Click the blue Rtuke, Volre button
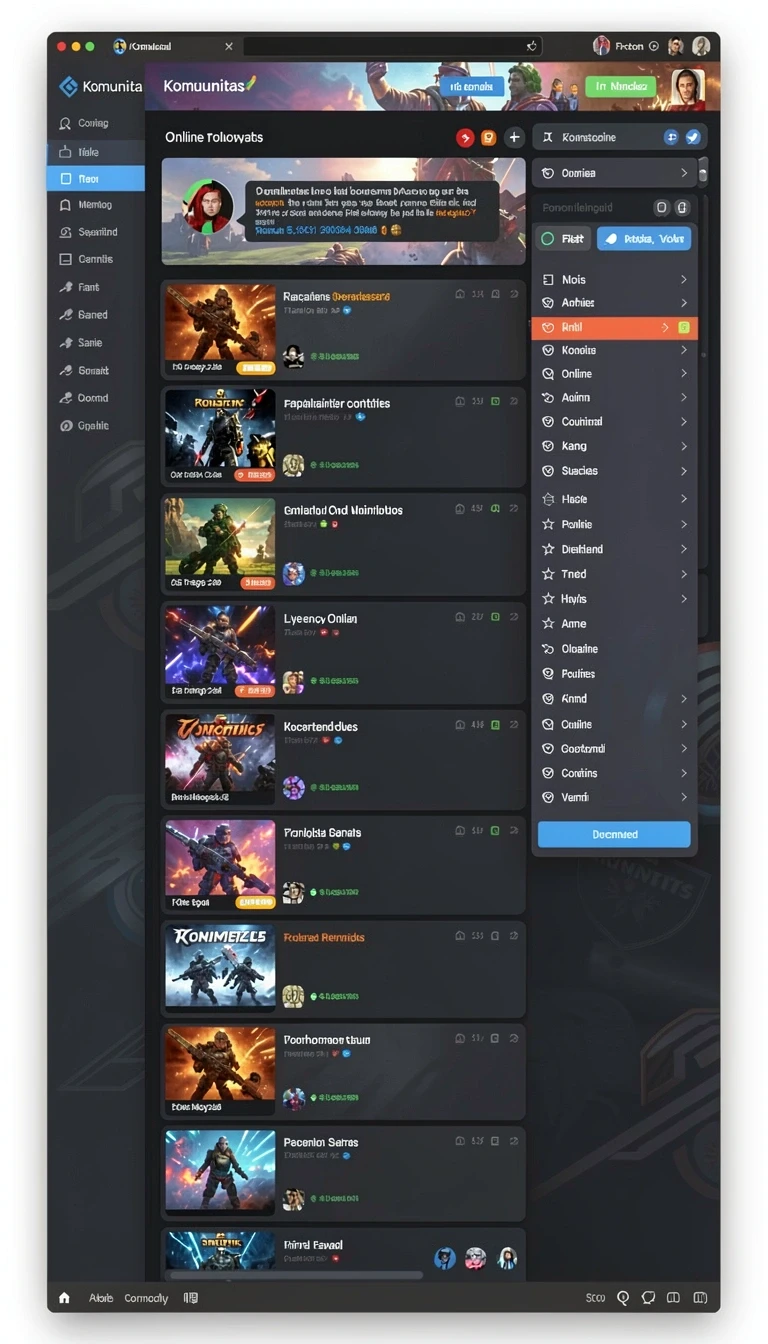768x1344 pixels. (x=644, y=239)
